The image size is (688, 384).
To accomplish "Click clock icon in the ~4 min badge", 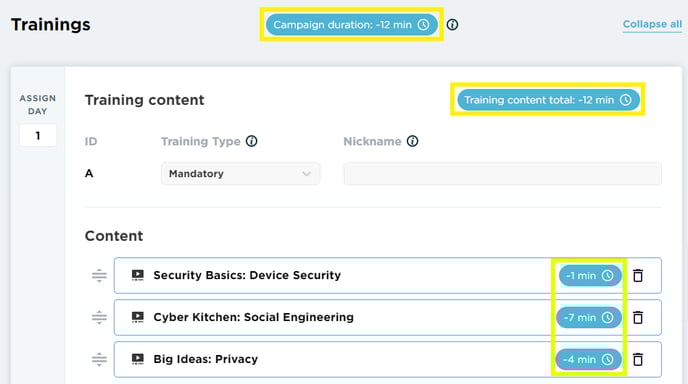I will [608, 359].
